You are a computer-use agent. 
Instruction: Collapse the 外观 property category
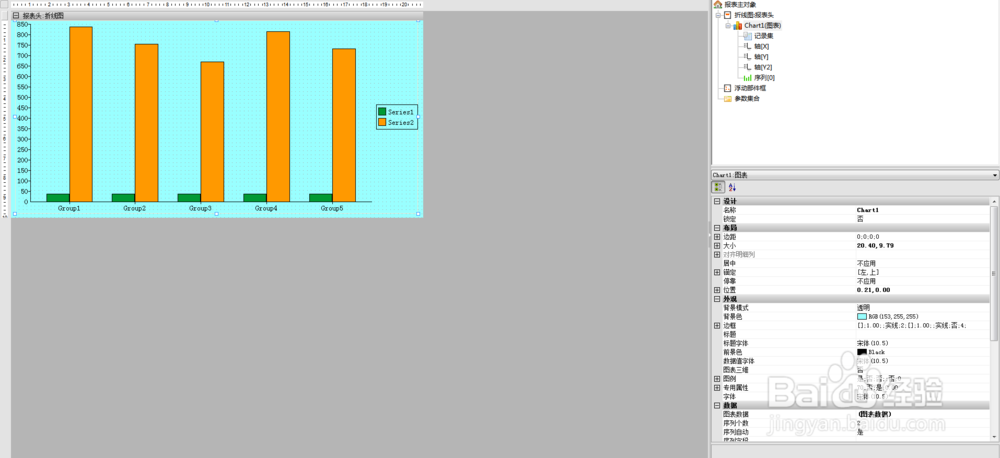click(717, 299)
